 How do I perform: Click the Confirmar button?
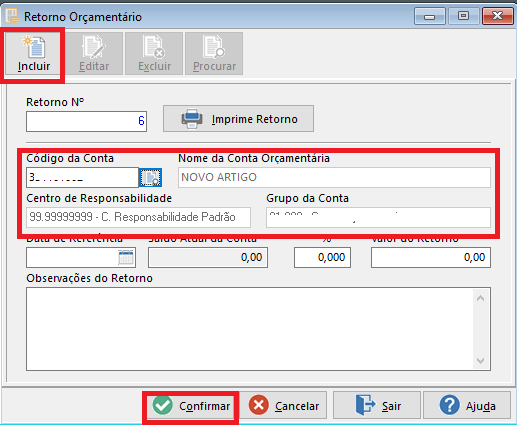191,406
